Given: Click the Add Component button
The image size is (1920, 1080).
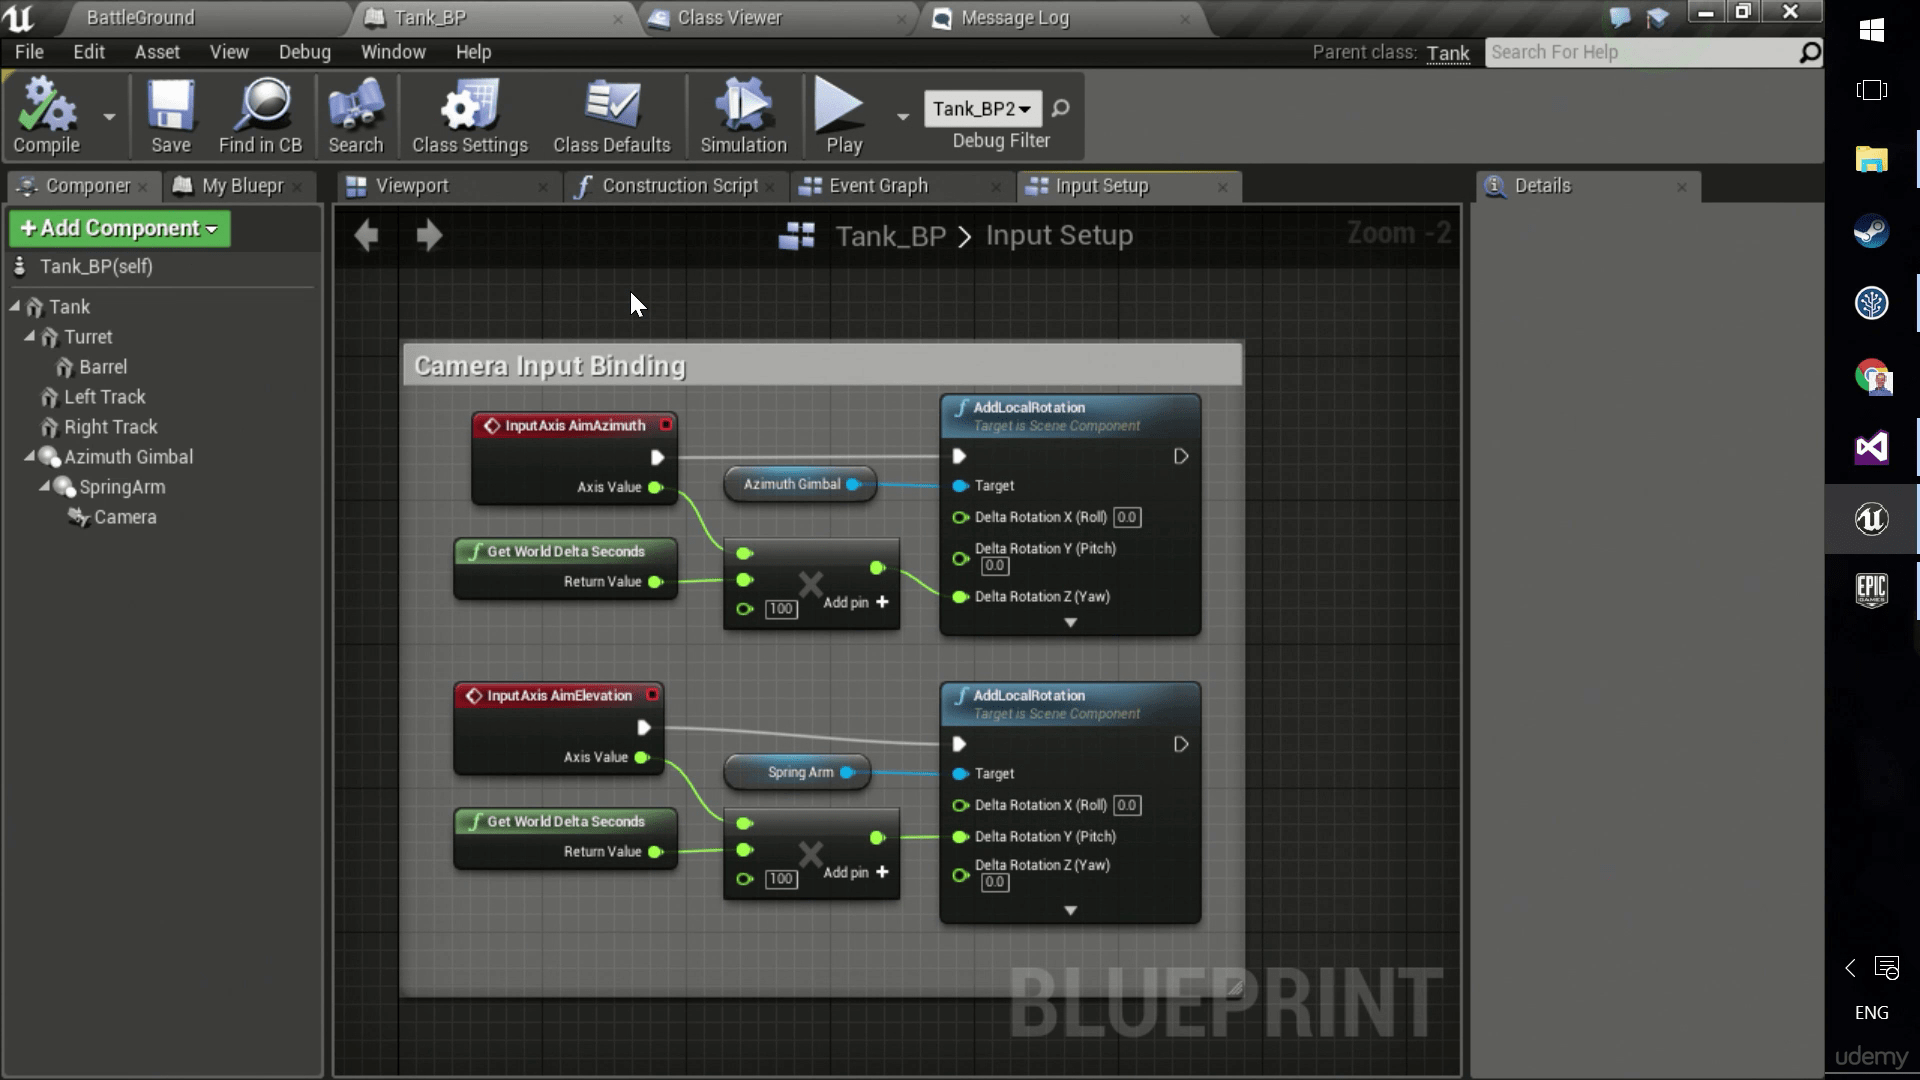Looking at the screenshot, I should [119, 229].
